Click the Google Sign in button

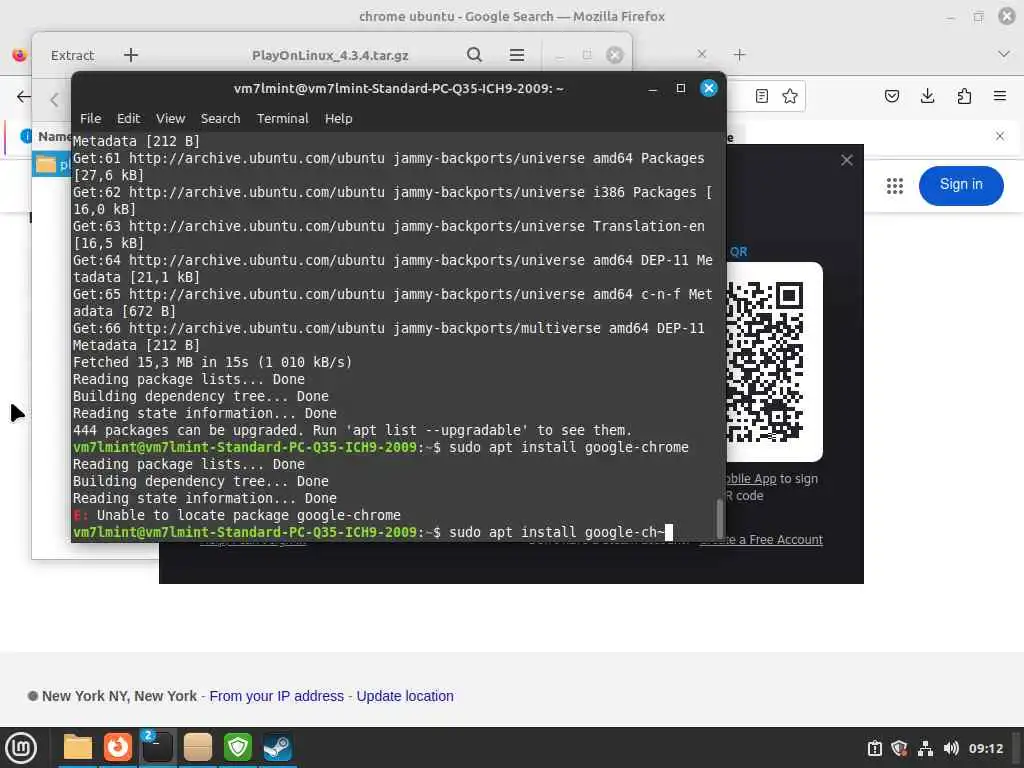click(961, 185)
